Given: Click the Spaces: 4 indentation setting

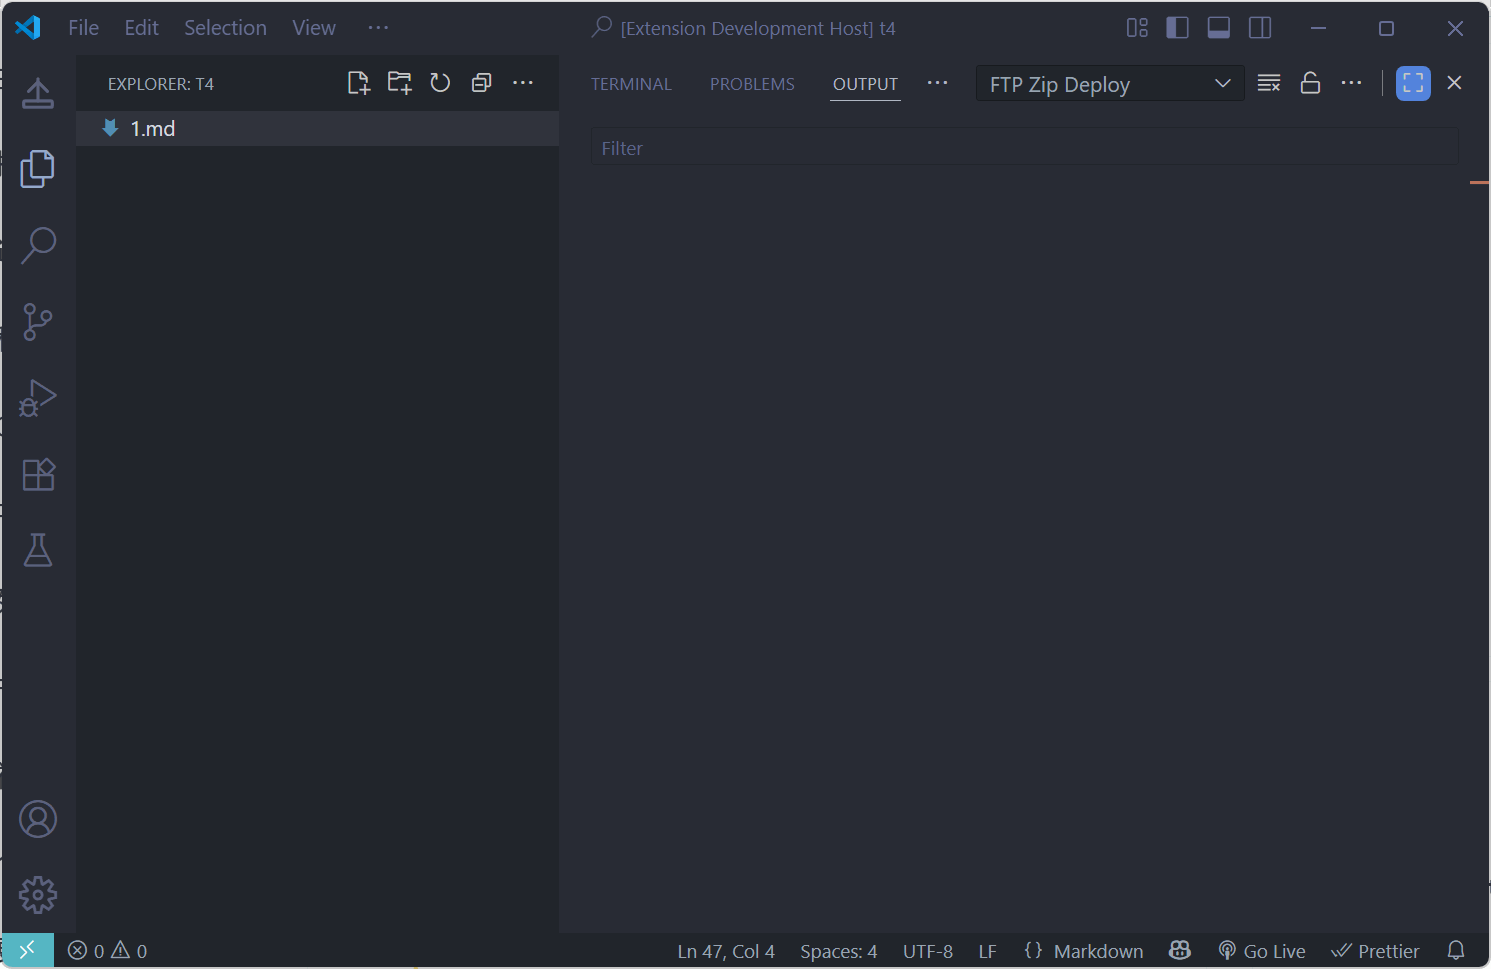Looking at the screenshot, I should (x=838, y=951).
